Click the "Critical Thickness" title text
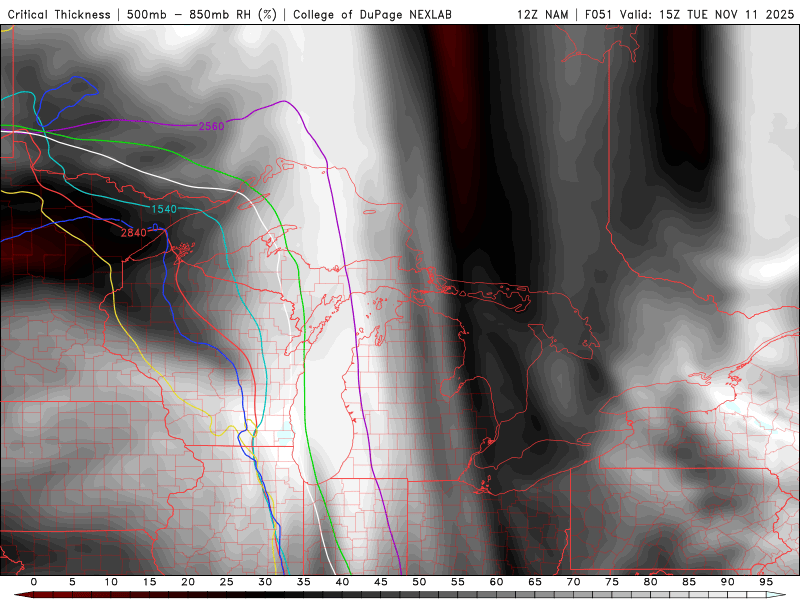 pyautogui.click(x=59, y=15)
